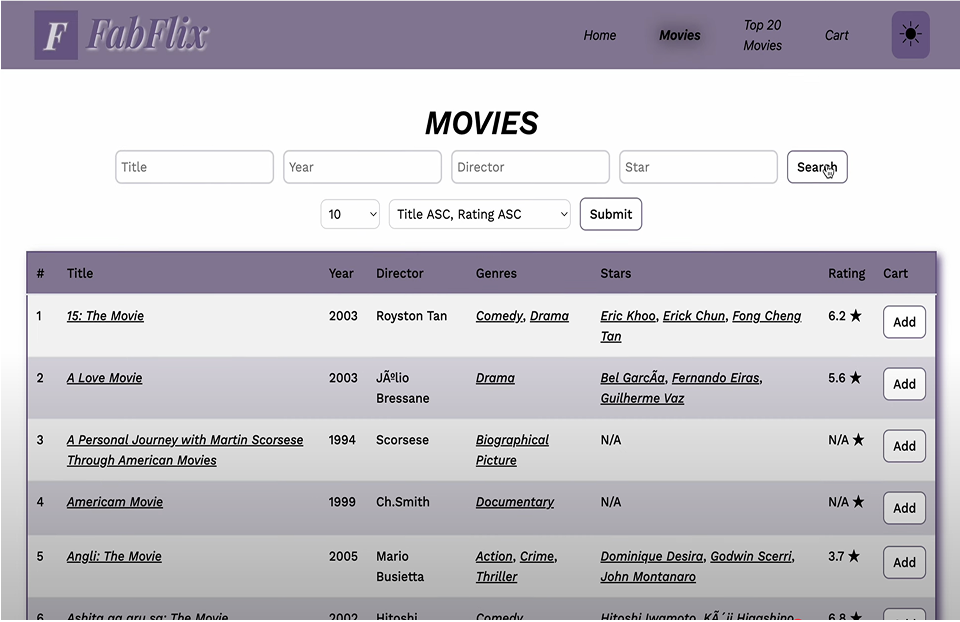Browse the Drama genre for A Love Movie
This screenshot has width=960, height=622.
click(495, 378)
